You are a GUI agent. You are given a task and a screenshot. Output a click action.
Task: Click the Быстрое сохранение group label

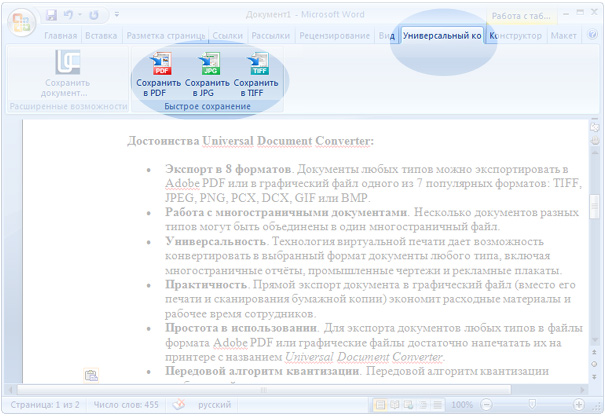tap(207, 107)
